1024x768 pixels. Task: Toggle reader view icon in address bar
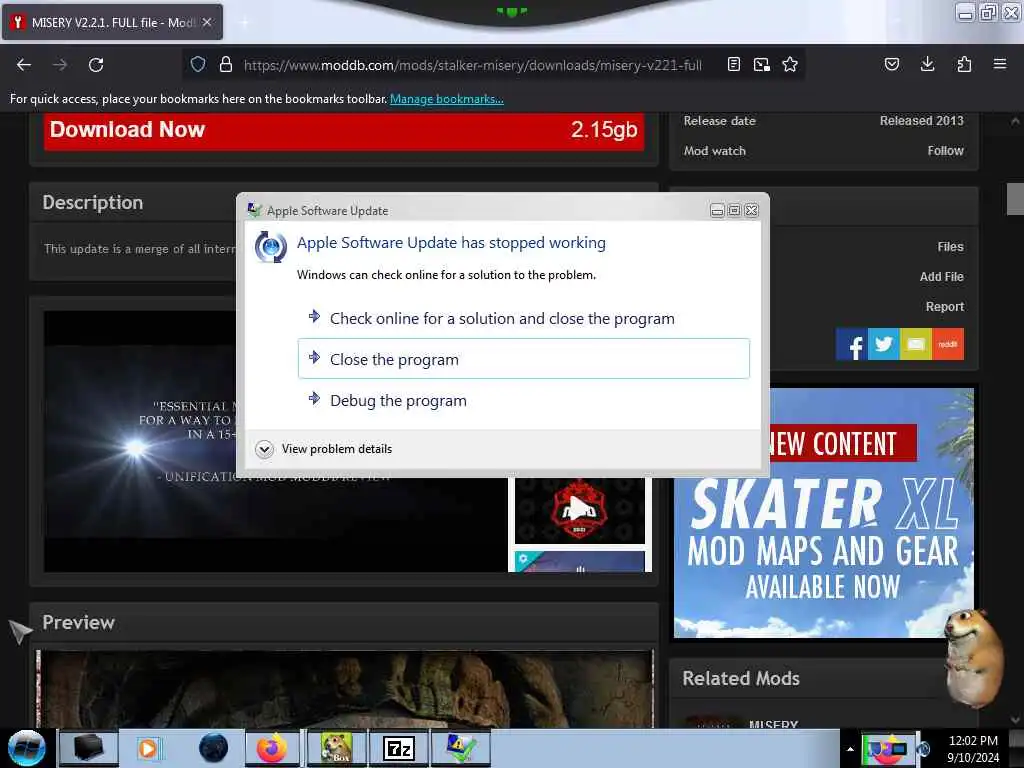tap(733, 64)
